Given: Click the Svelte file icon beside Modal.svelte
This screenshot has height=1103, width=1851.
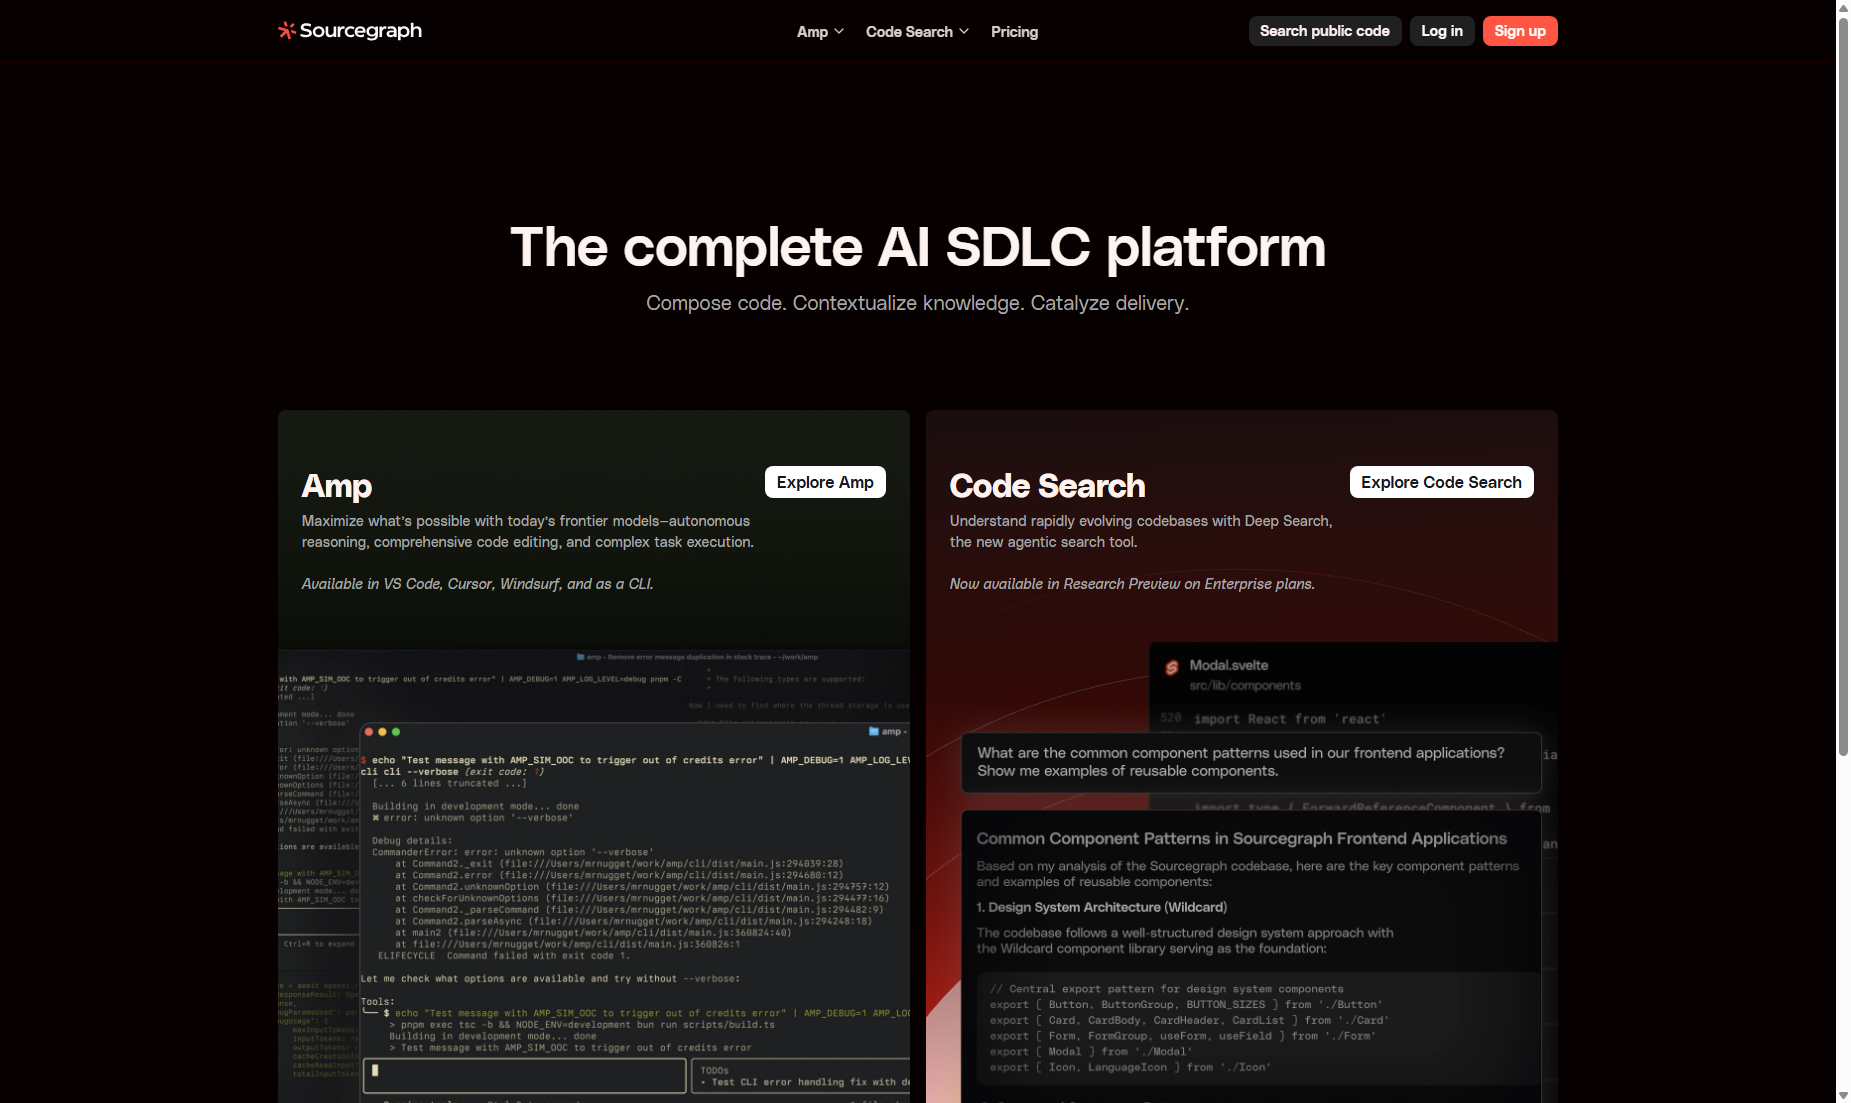Looking at the screenshot, I should 1171,668.
